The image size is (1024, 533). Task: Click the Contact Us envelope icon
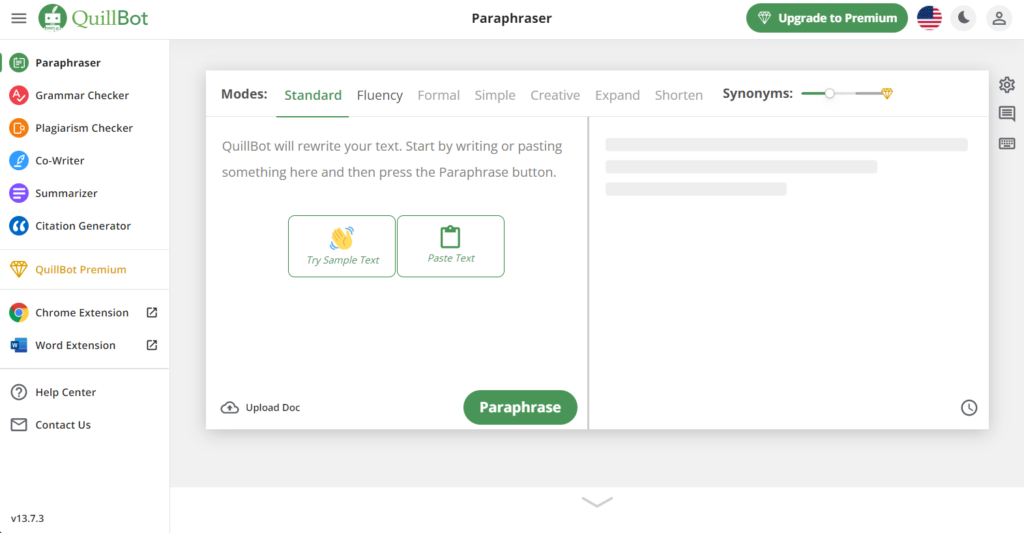[19, 425]
